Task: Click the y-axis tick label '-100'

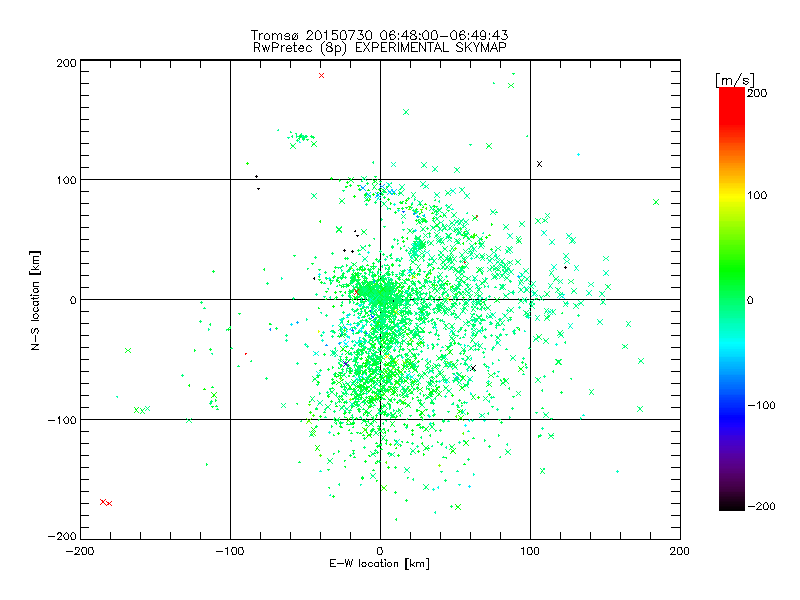Action: tap(62, 420)
